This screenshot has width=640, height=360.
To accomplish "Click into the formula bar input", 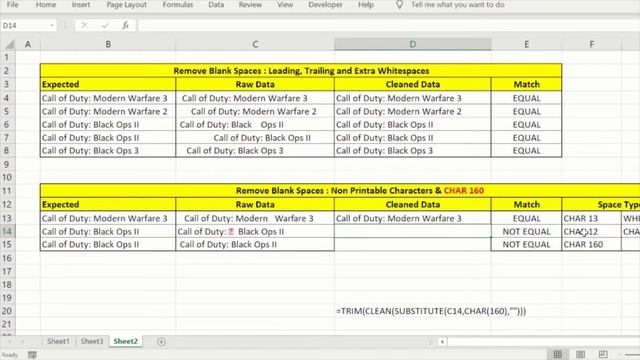I will coord(388,25).
